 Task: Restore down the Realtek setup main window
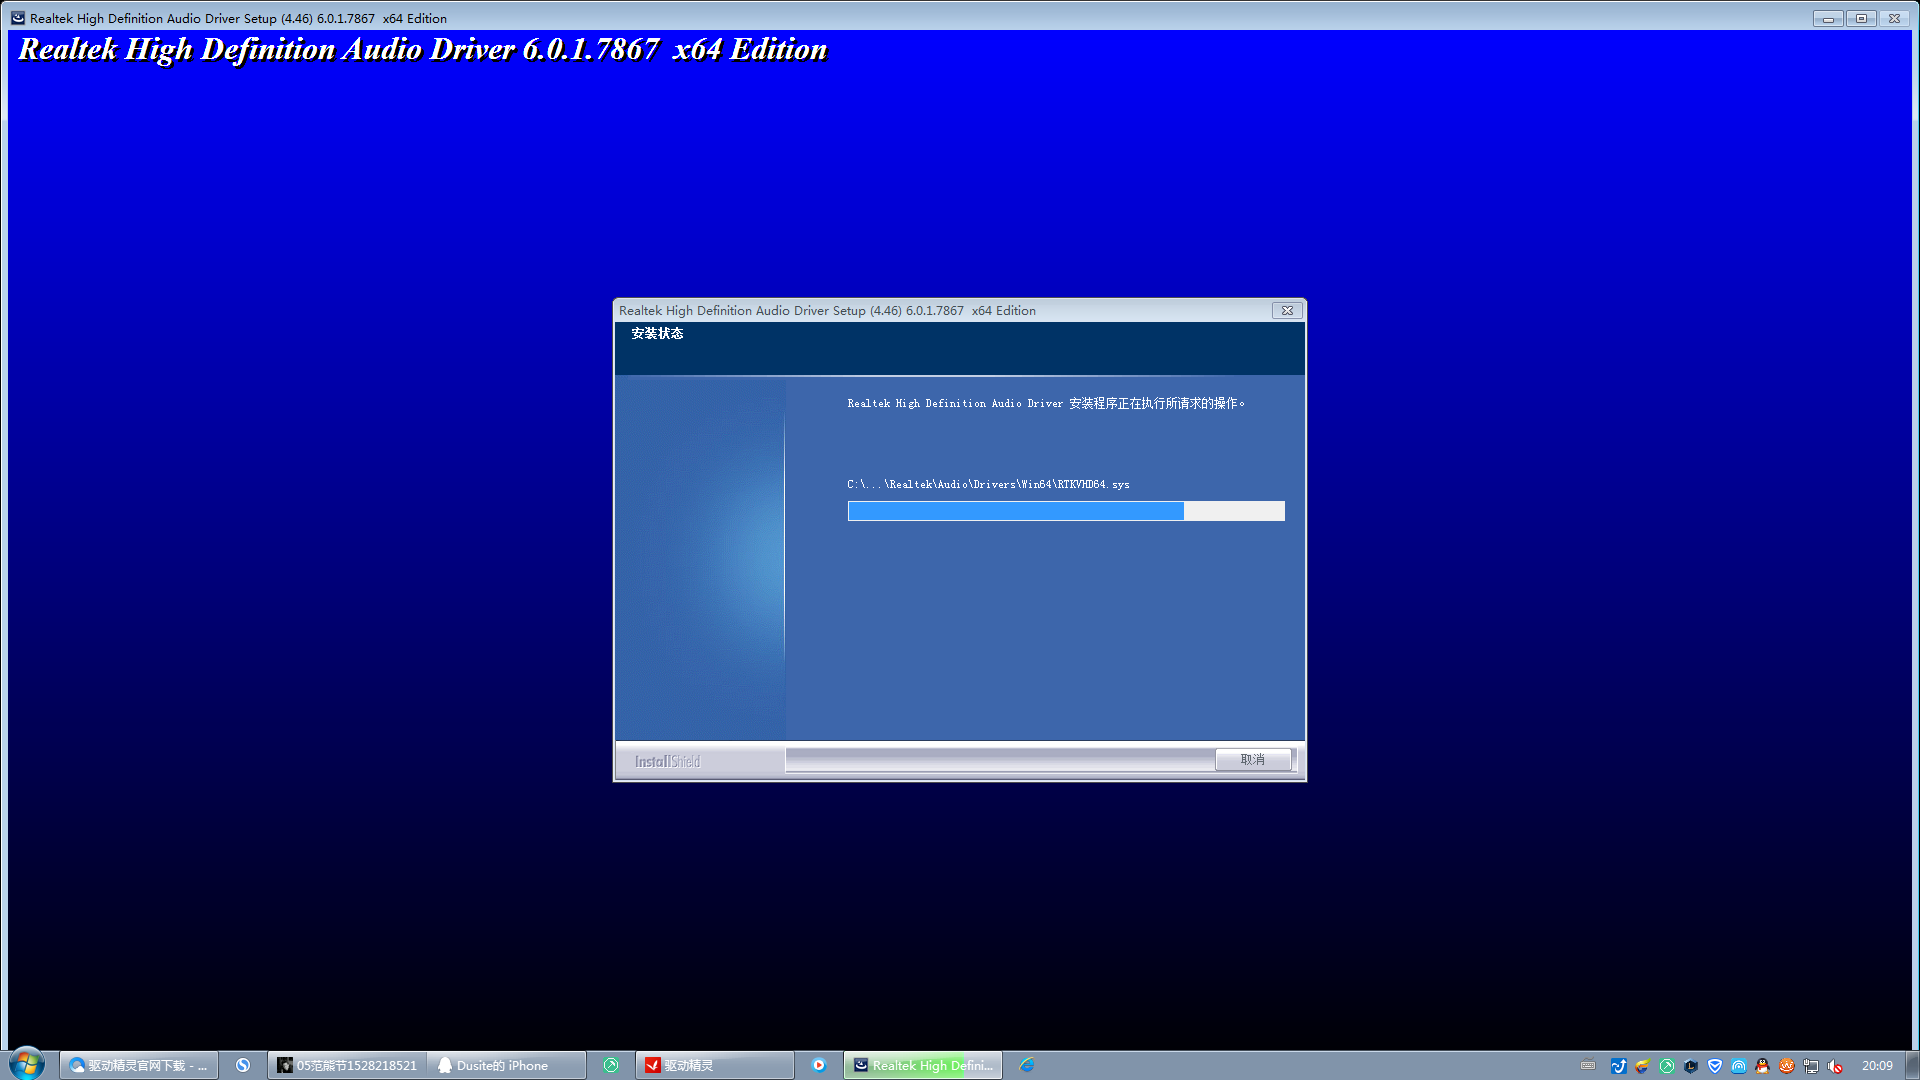pos(1861,18)
